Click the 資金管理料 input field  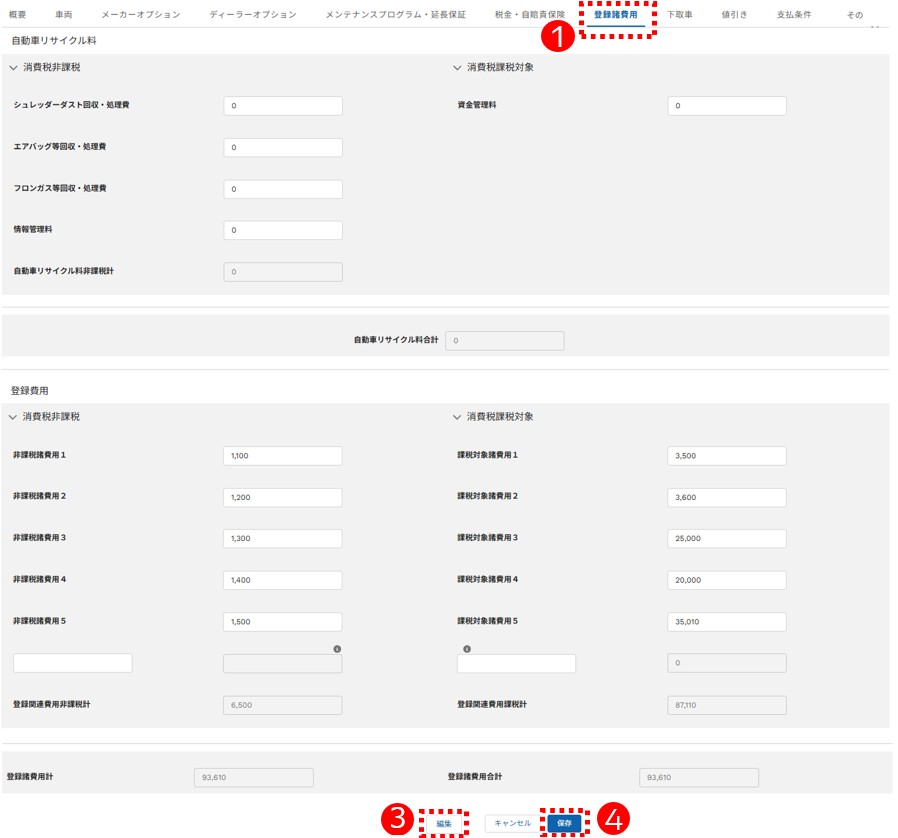(727, 106)
